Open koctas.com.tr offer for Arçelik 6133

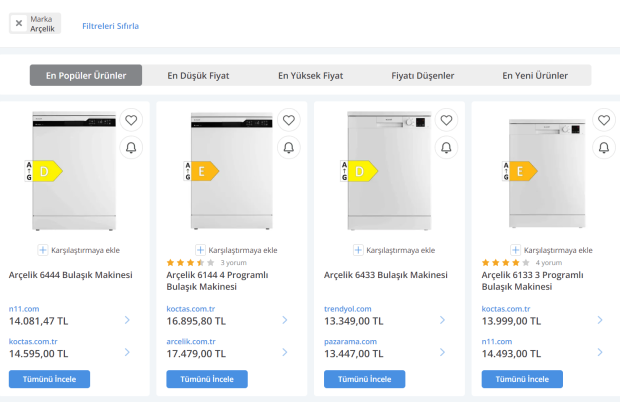[x=506, y=309]
